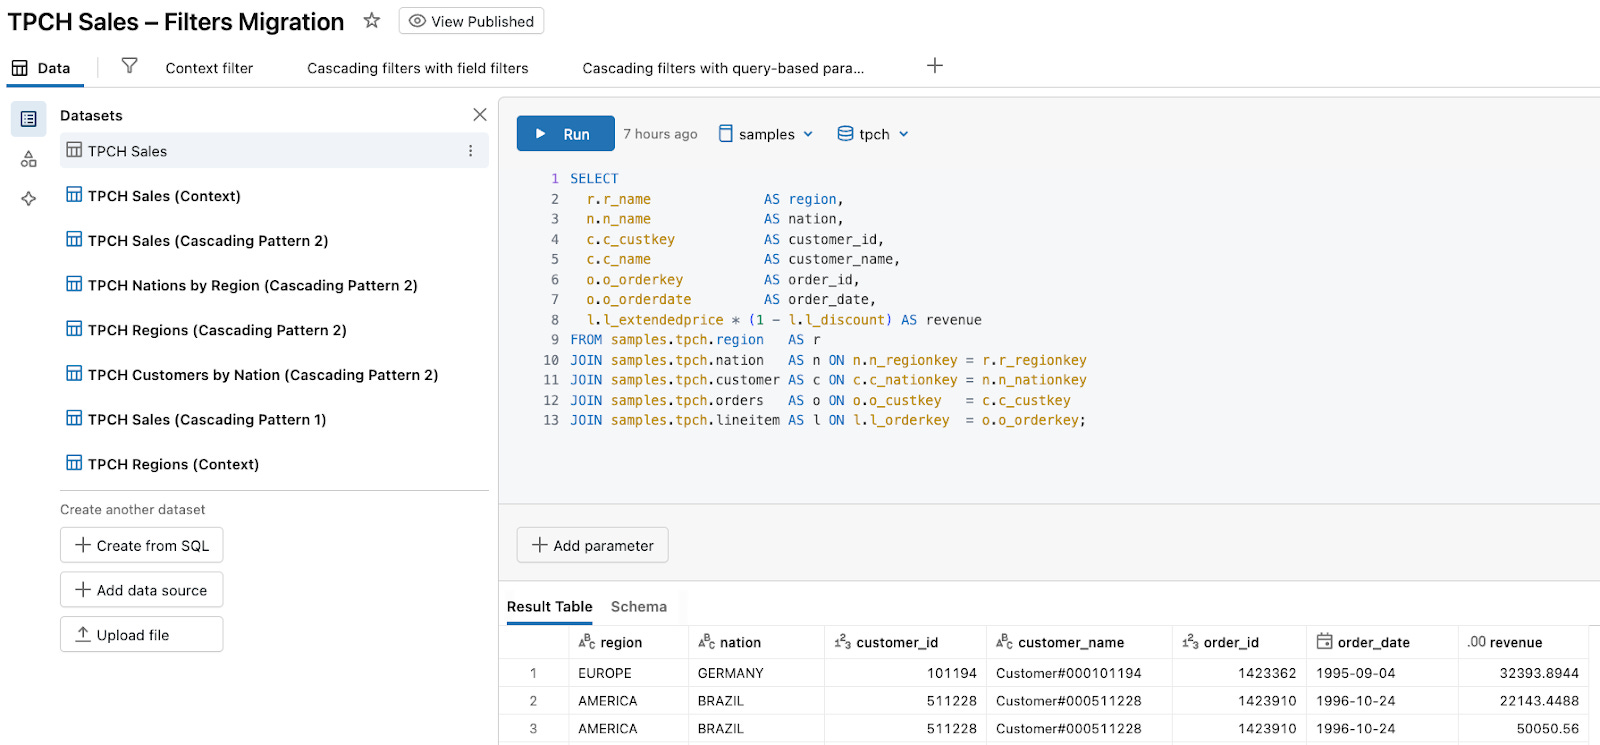Click the numeric type icon in customer_id header

[x=842, y=642]
